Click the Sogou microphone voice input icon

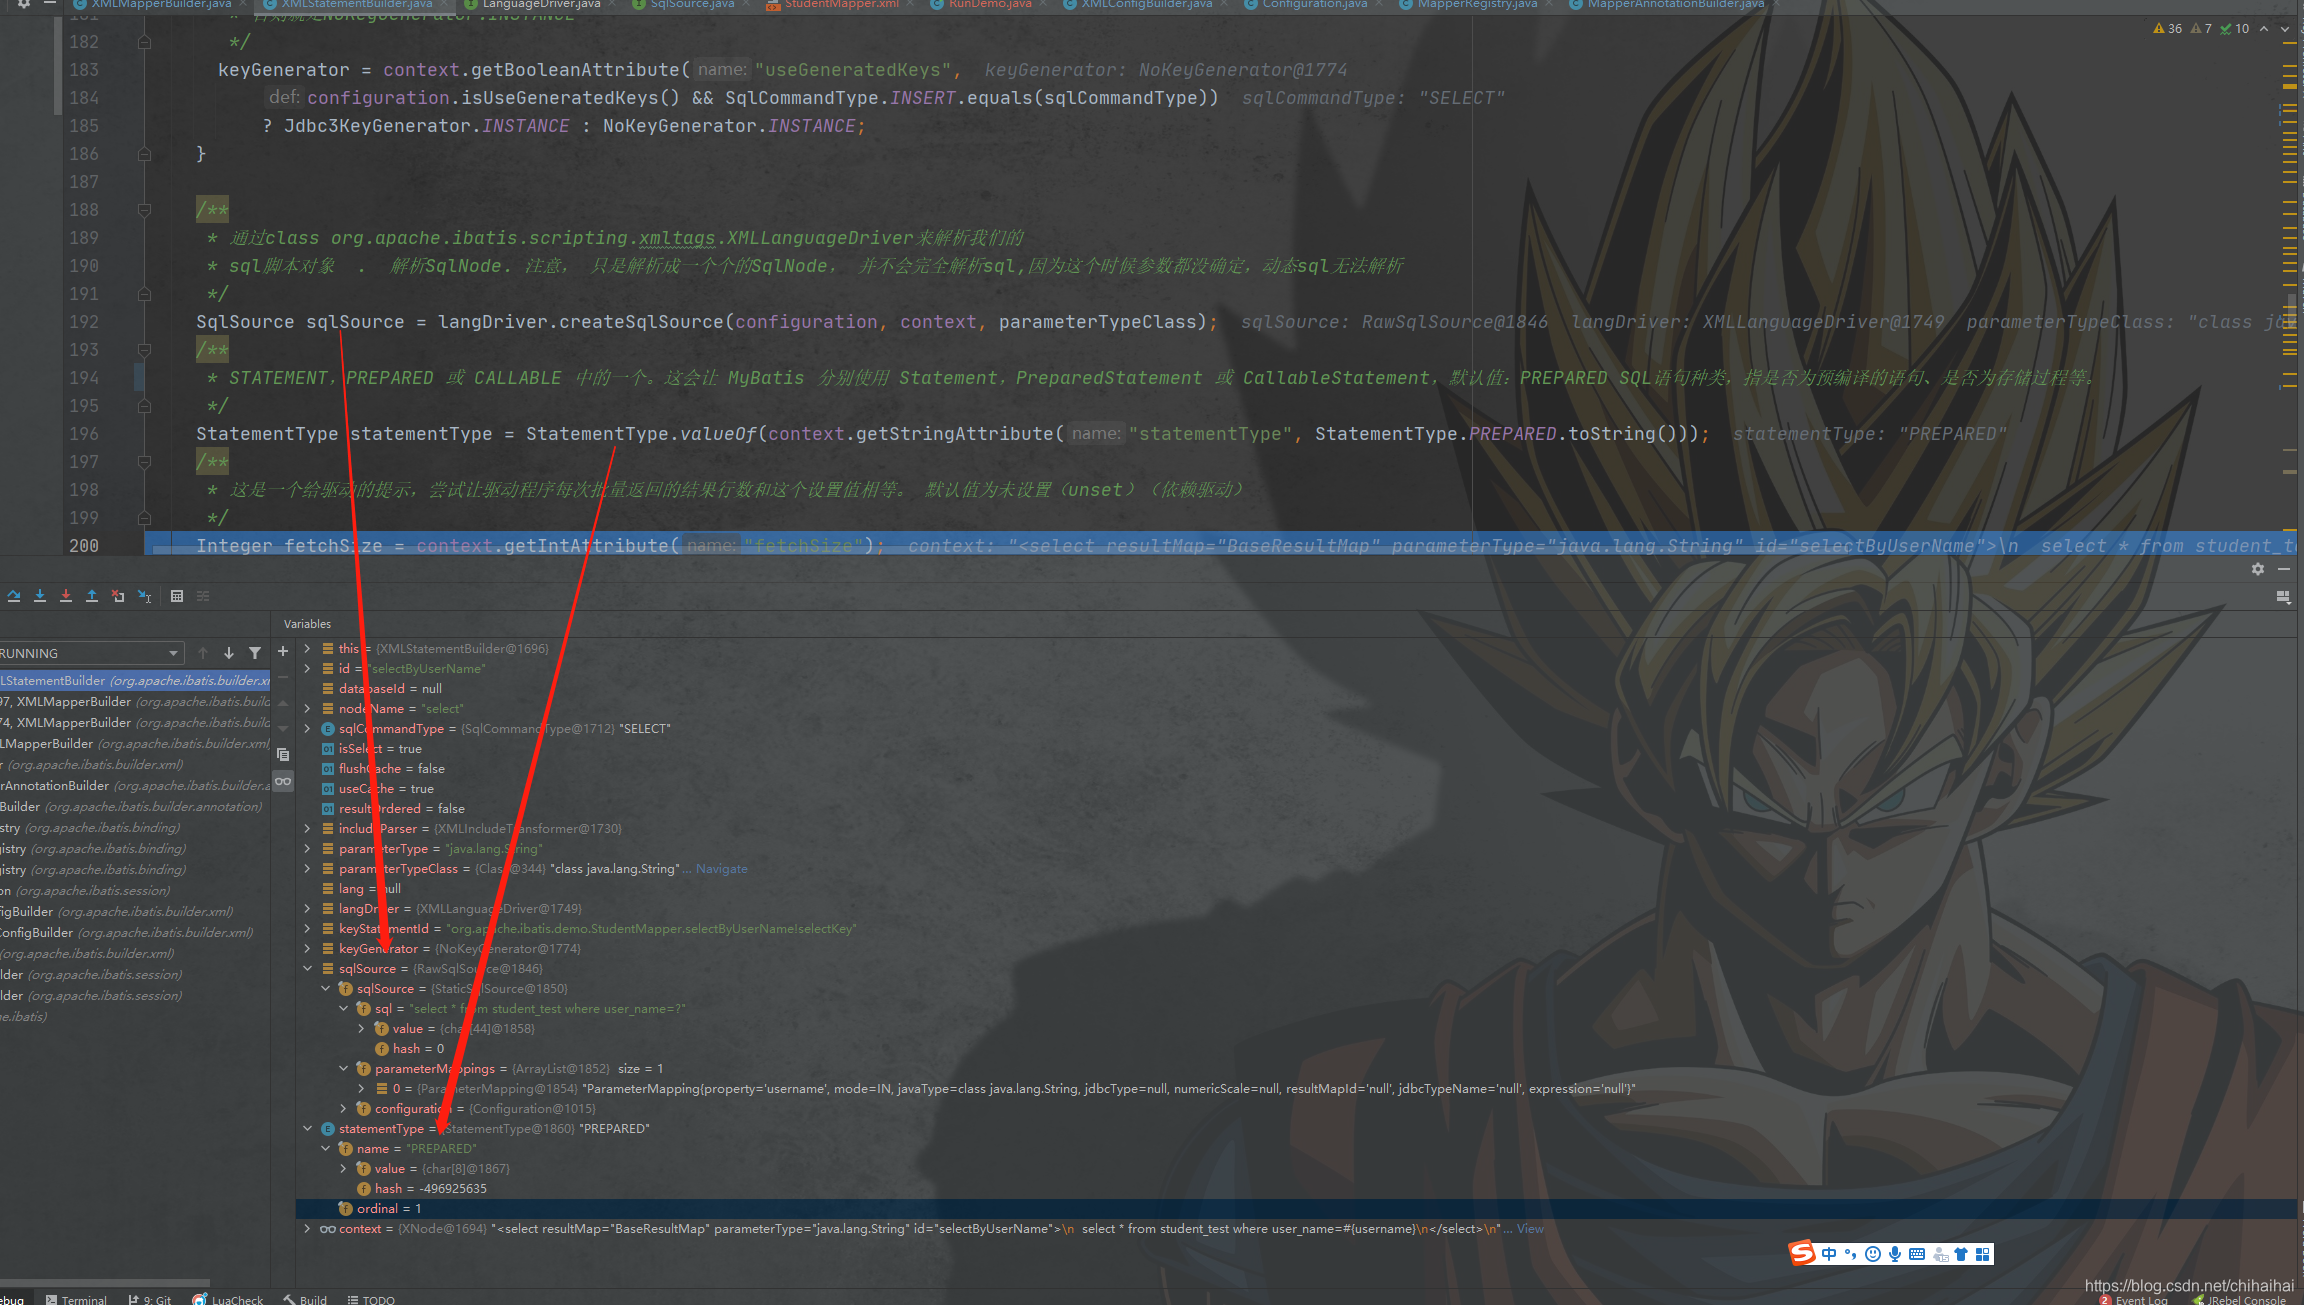tap(1895, 1253)
